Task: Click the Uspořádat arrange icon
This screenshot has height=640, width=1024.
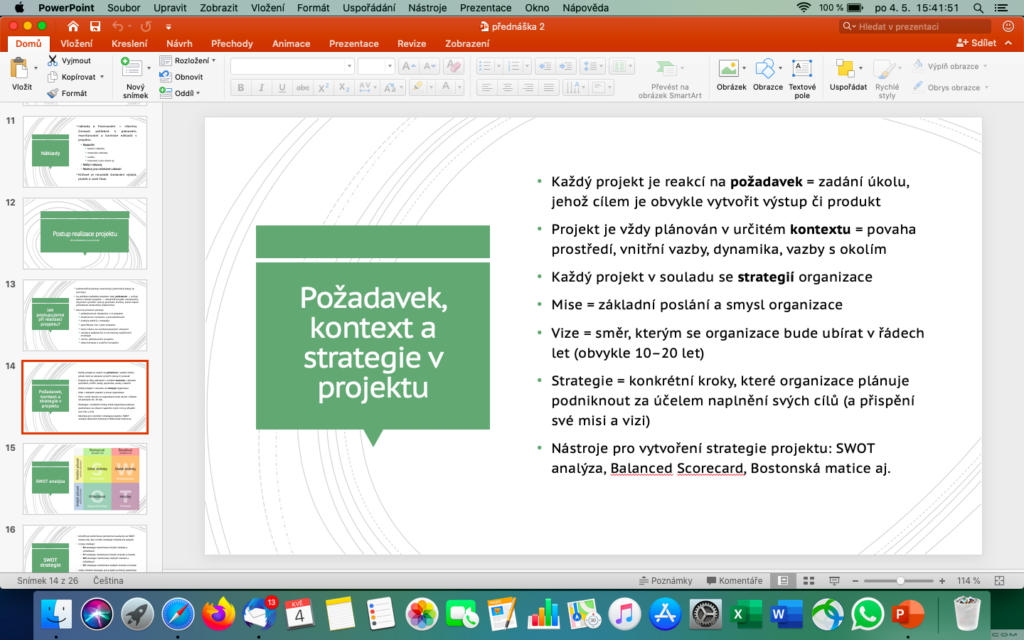Action: pos(847,70)
